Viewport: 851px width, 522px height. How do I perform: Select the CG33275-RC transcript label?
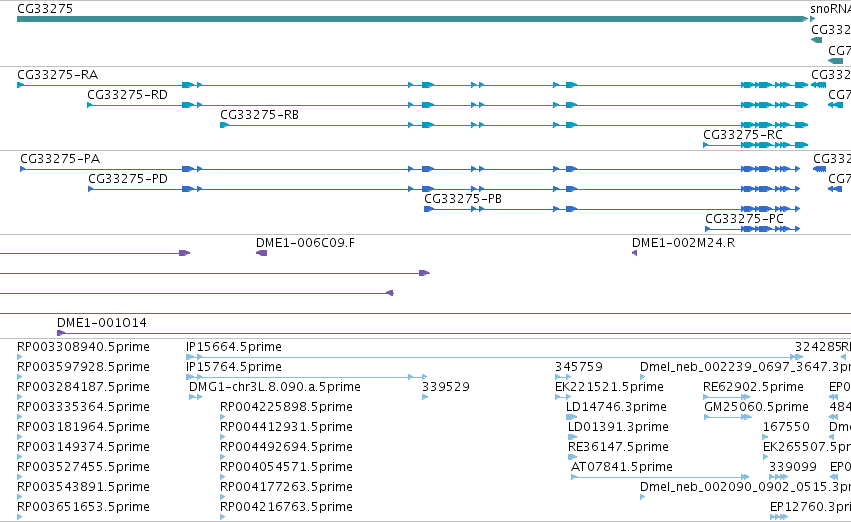pos(743,135)
